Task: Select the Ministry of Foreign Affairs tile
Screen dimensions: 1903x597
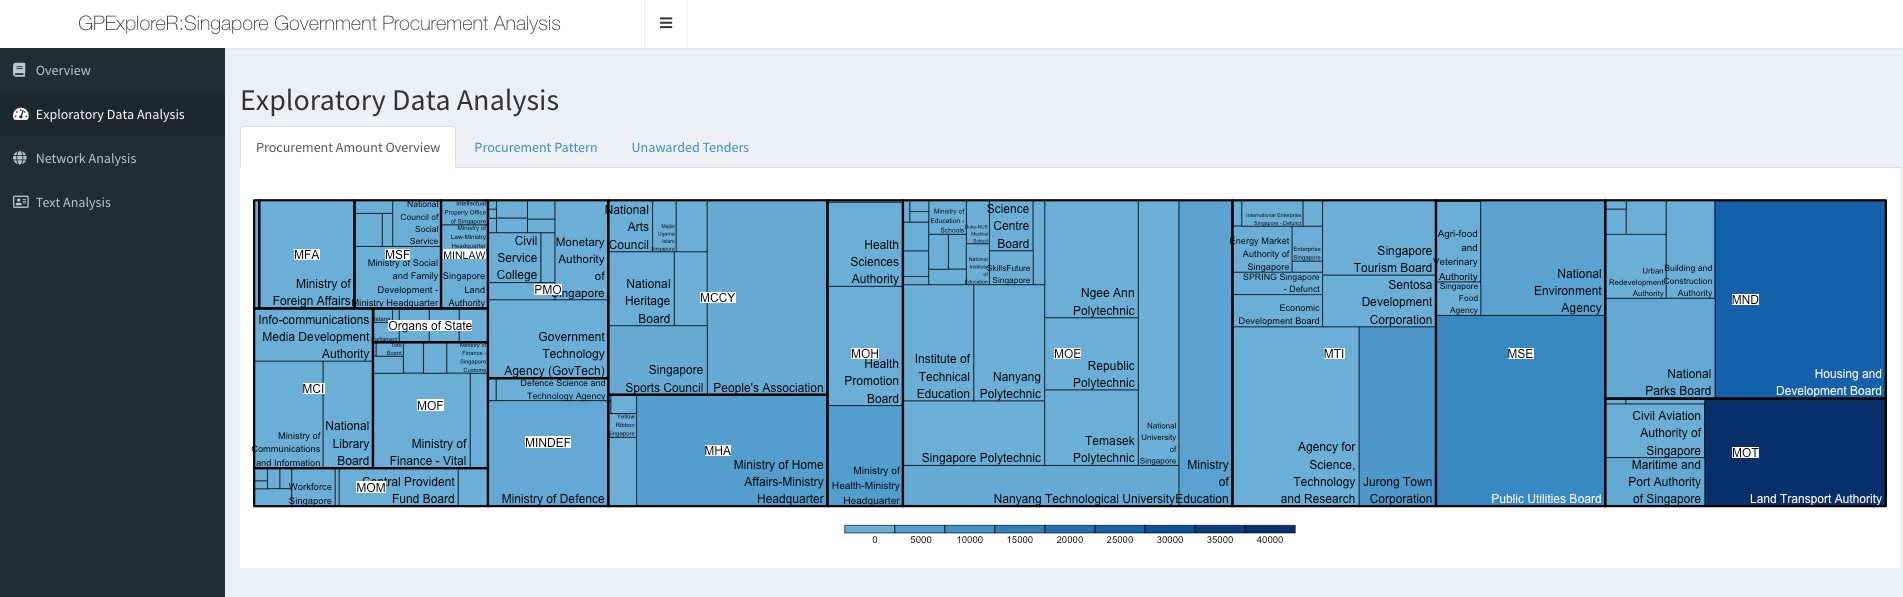Action: pyautogui.click(x=306, y=254)
